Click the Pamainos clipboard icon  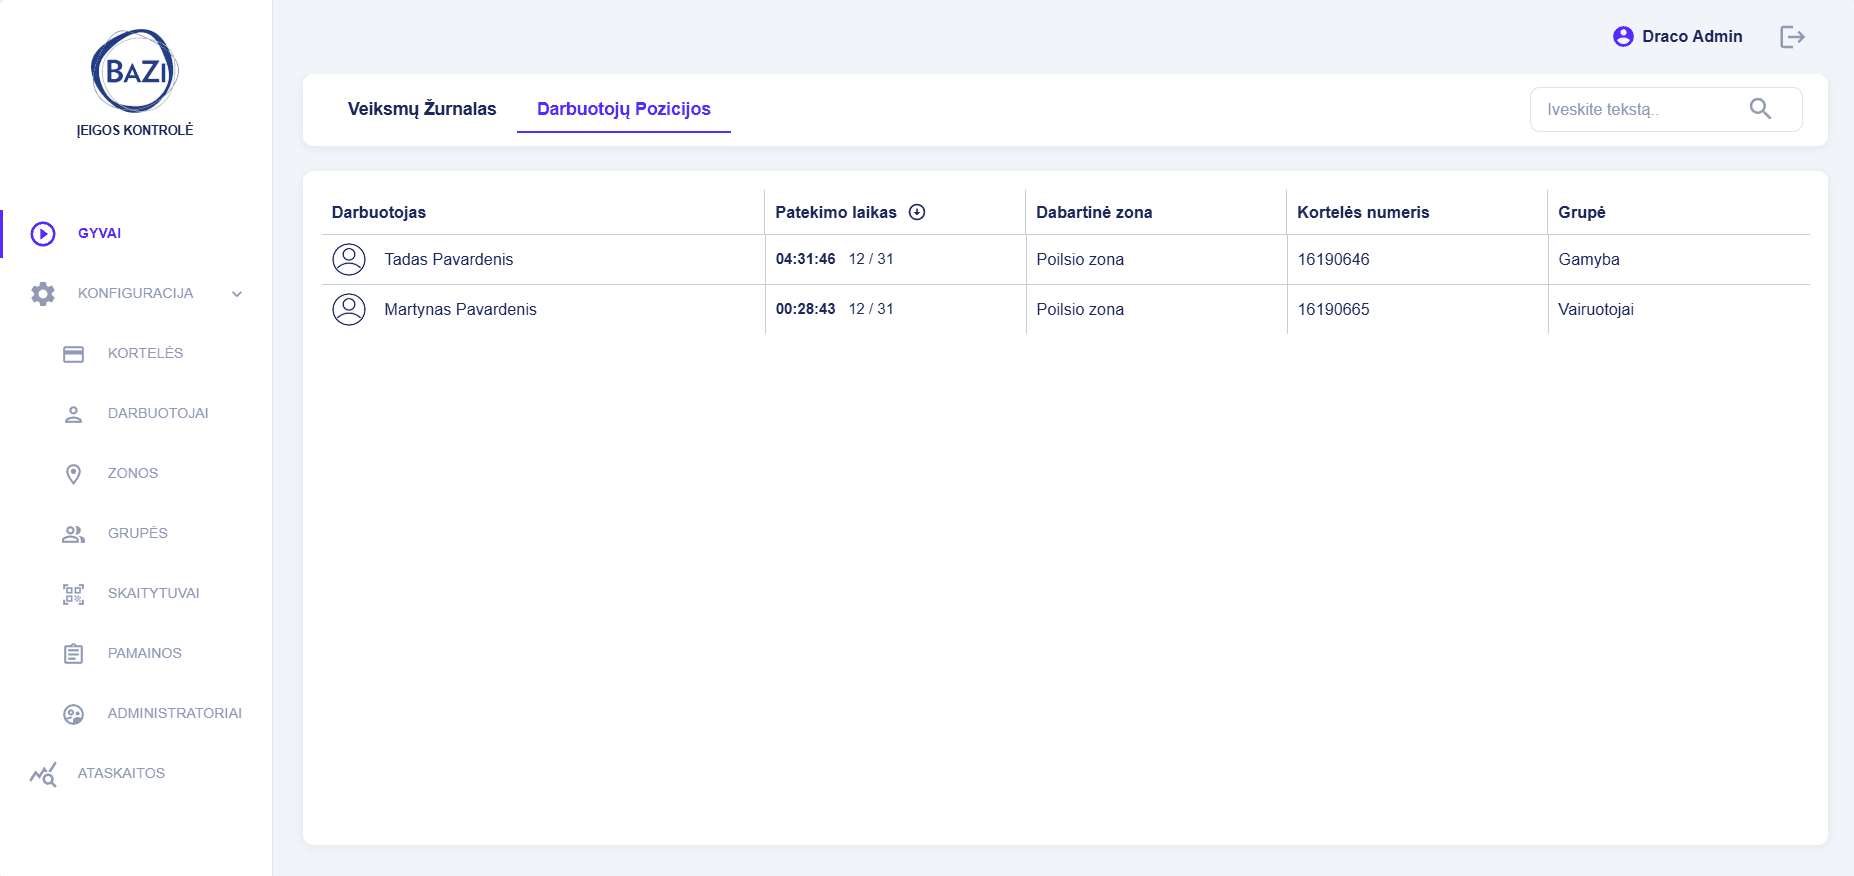73,654
